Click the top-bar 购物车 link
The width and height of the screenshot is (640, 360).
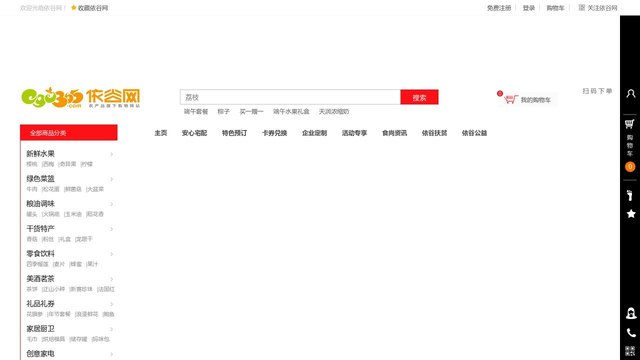(x=555, y=8)
